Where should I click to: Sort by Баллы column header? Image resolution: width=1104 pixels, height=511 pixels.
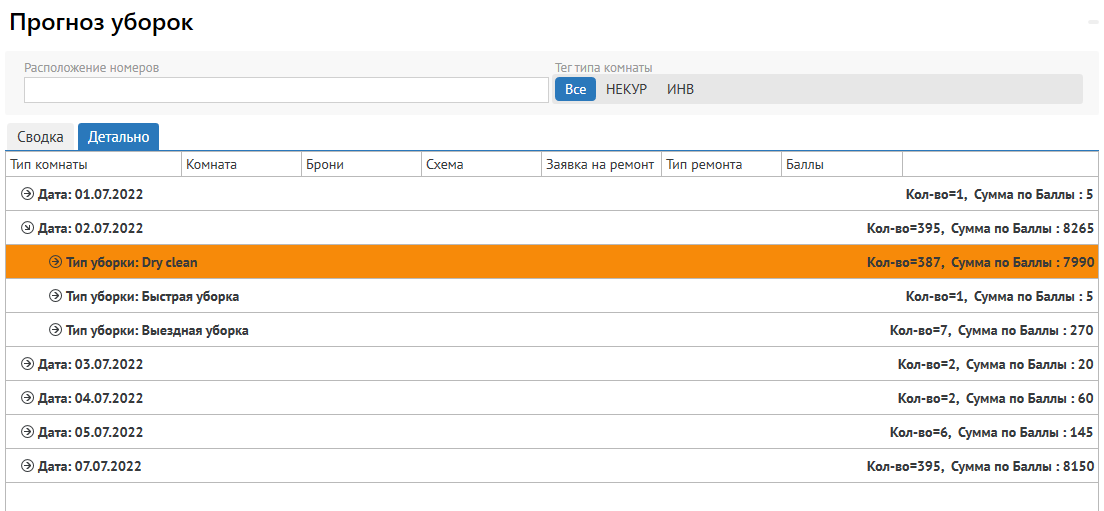(841, 164)
